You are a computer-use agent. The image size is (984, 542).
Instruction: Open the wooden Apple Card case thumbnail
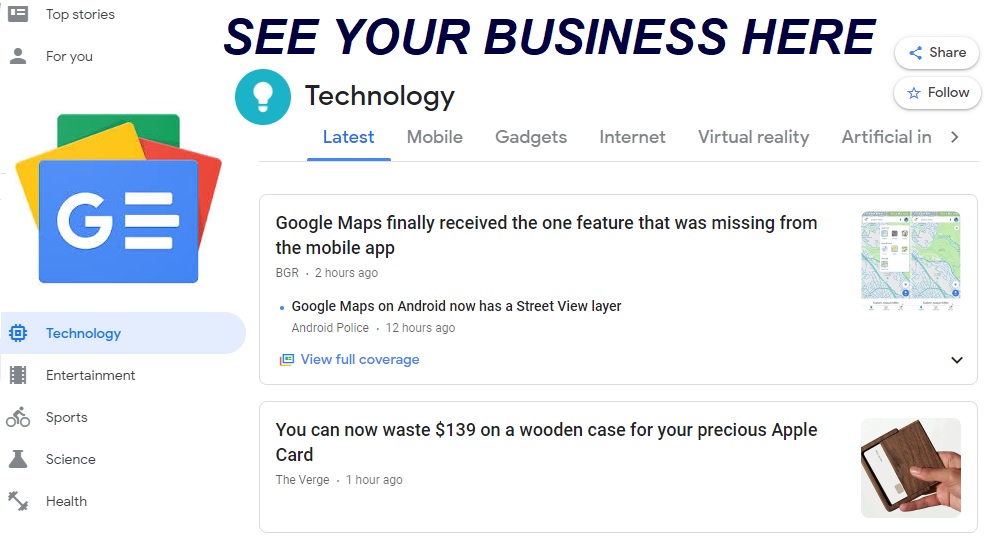911,468
